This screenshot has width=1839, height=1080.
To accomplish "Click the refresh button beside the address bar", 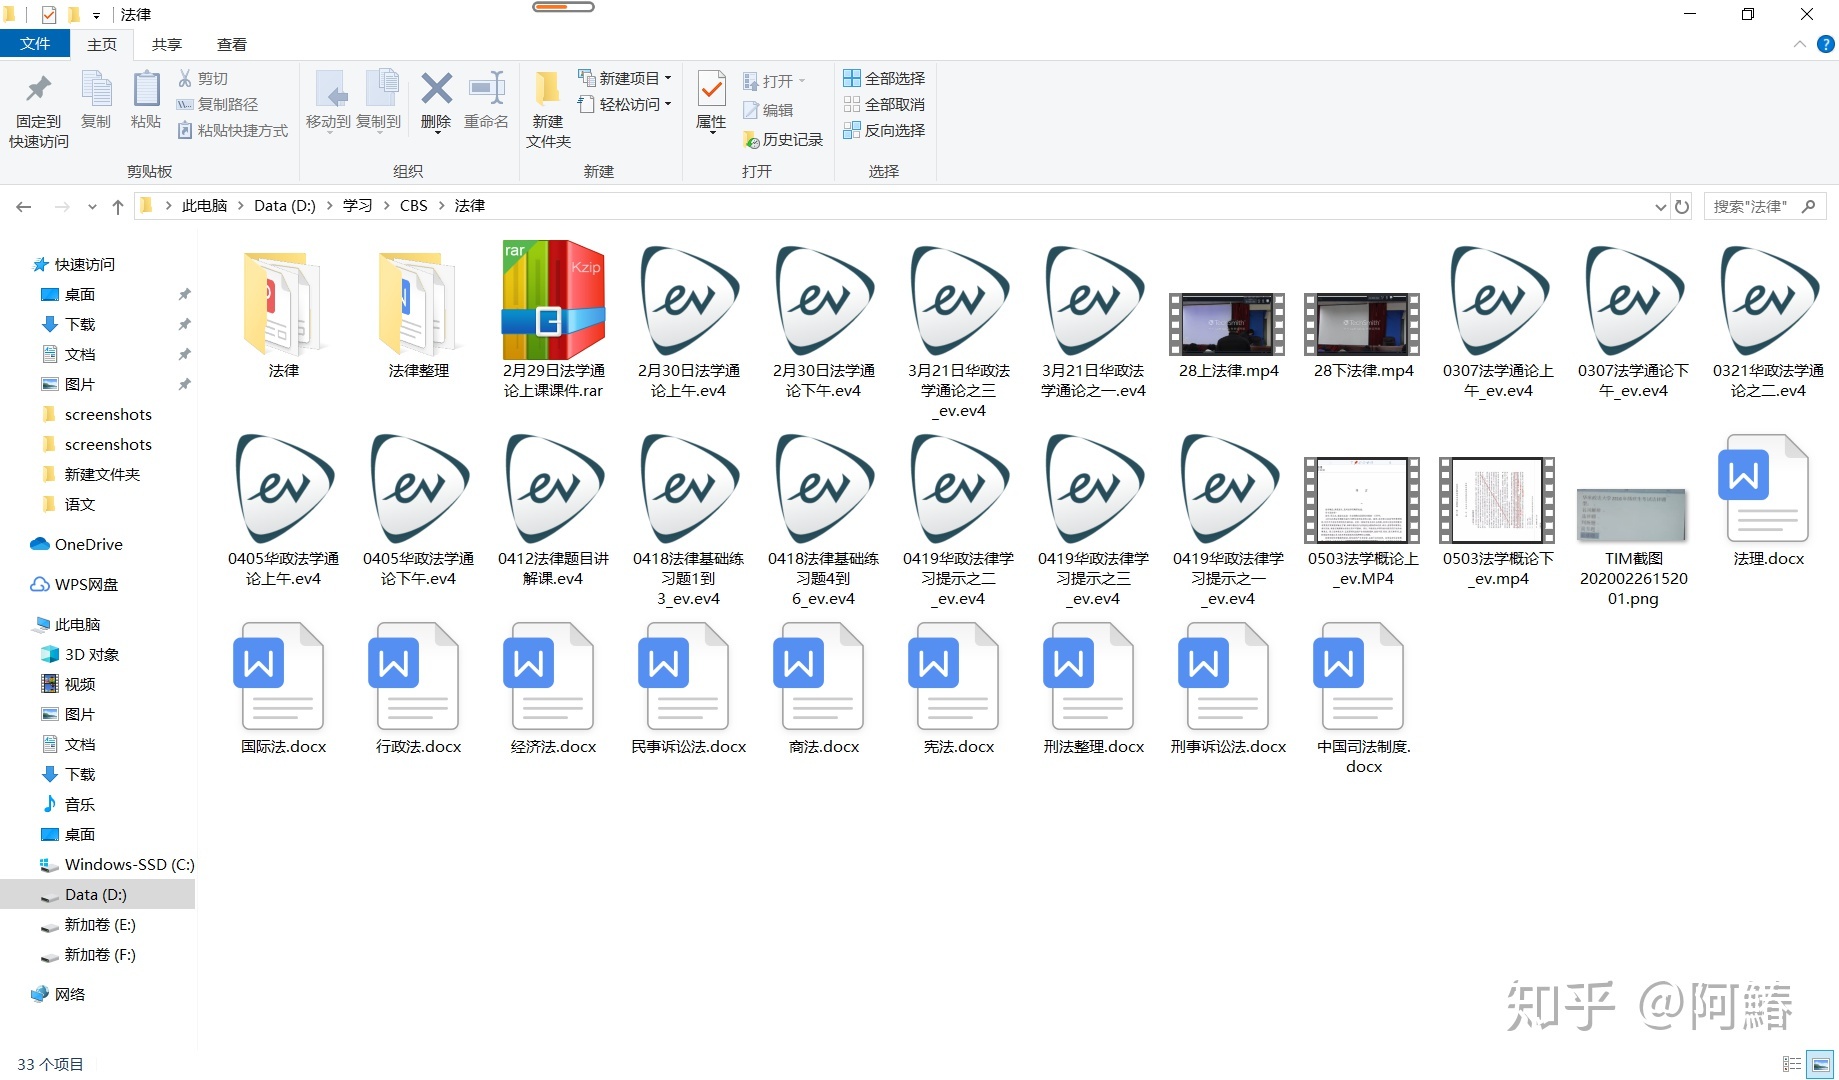I will click(1682, 206).
